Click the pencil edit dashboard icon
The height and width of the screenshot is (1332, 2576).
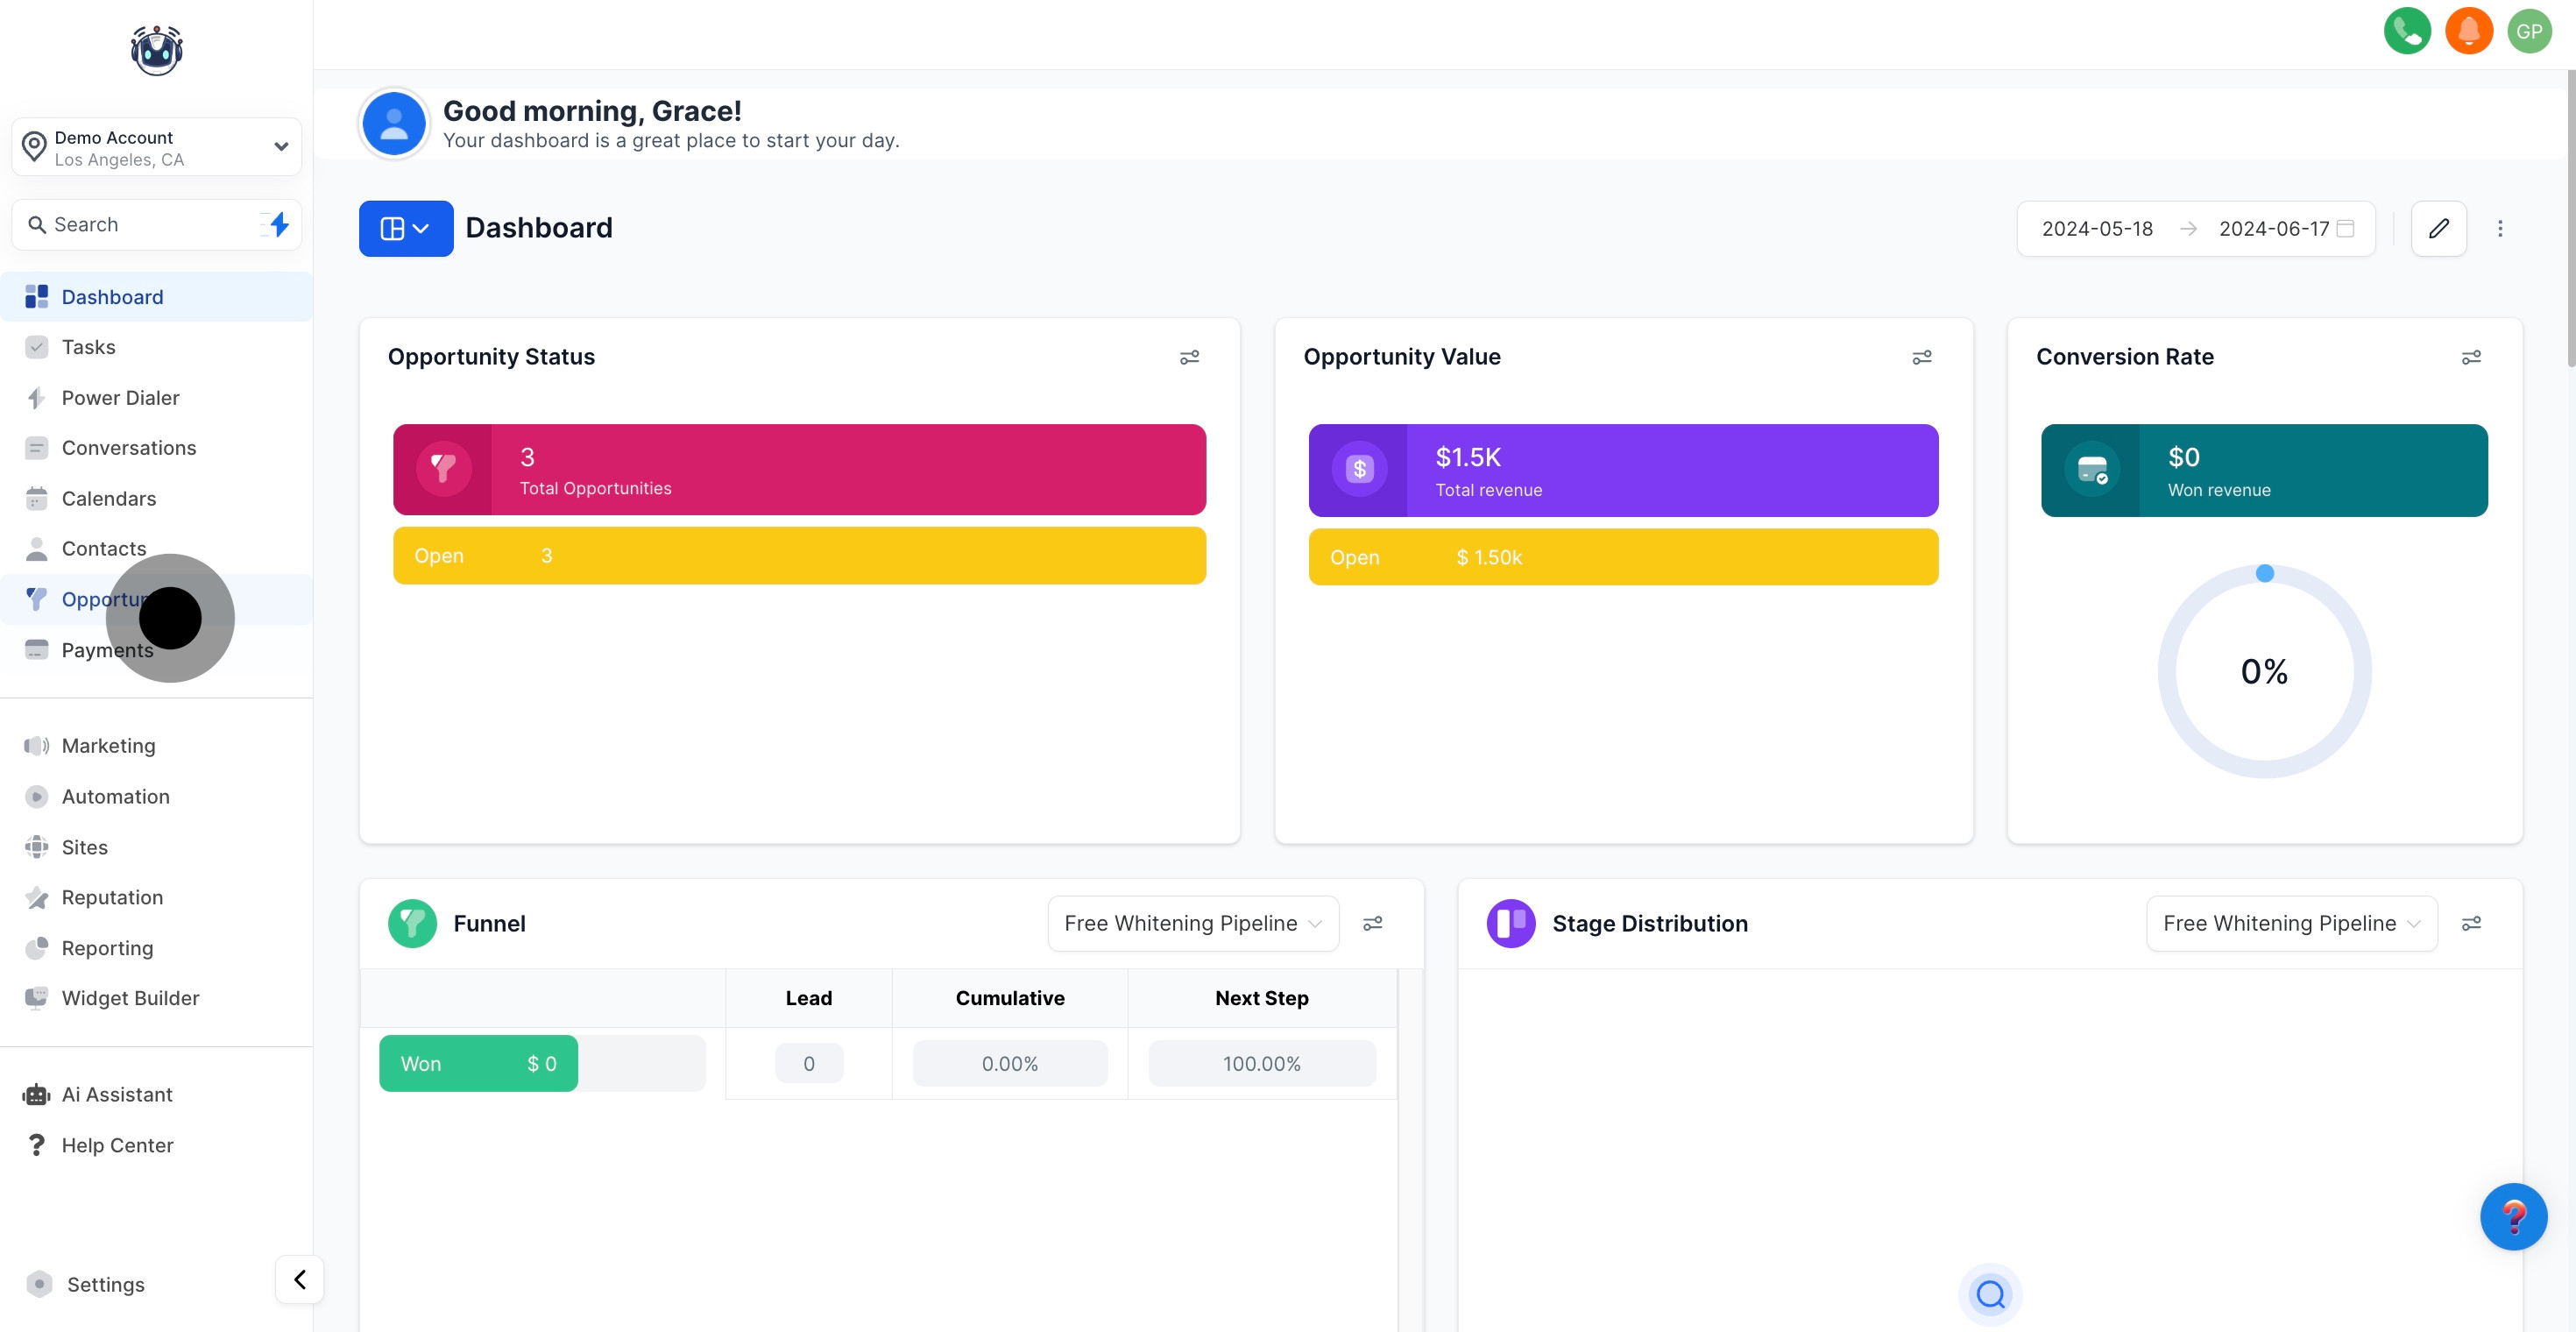click(2438, 228)
